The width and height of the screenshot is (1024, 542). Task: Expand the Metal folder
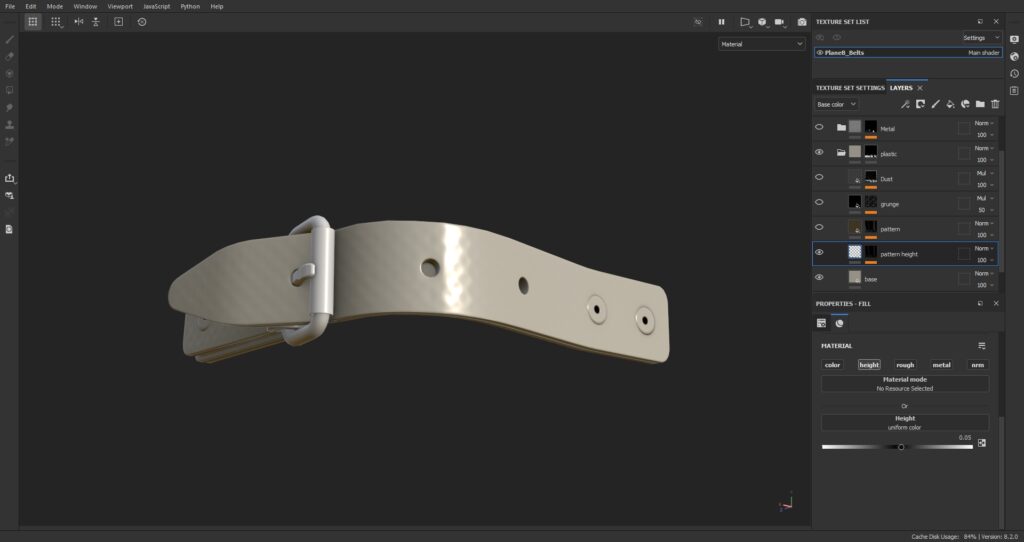coord(841,127)
